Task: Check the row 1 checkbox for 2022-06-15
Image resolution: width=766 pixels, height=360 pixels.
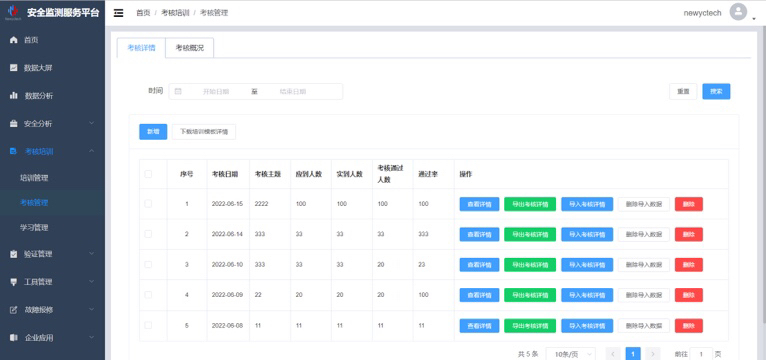Action: pos(148,204)
